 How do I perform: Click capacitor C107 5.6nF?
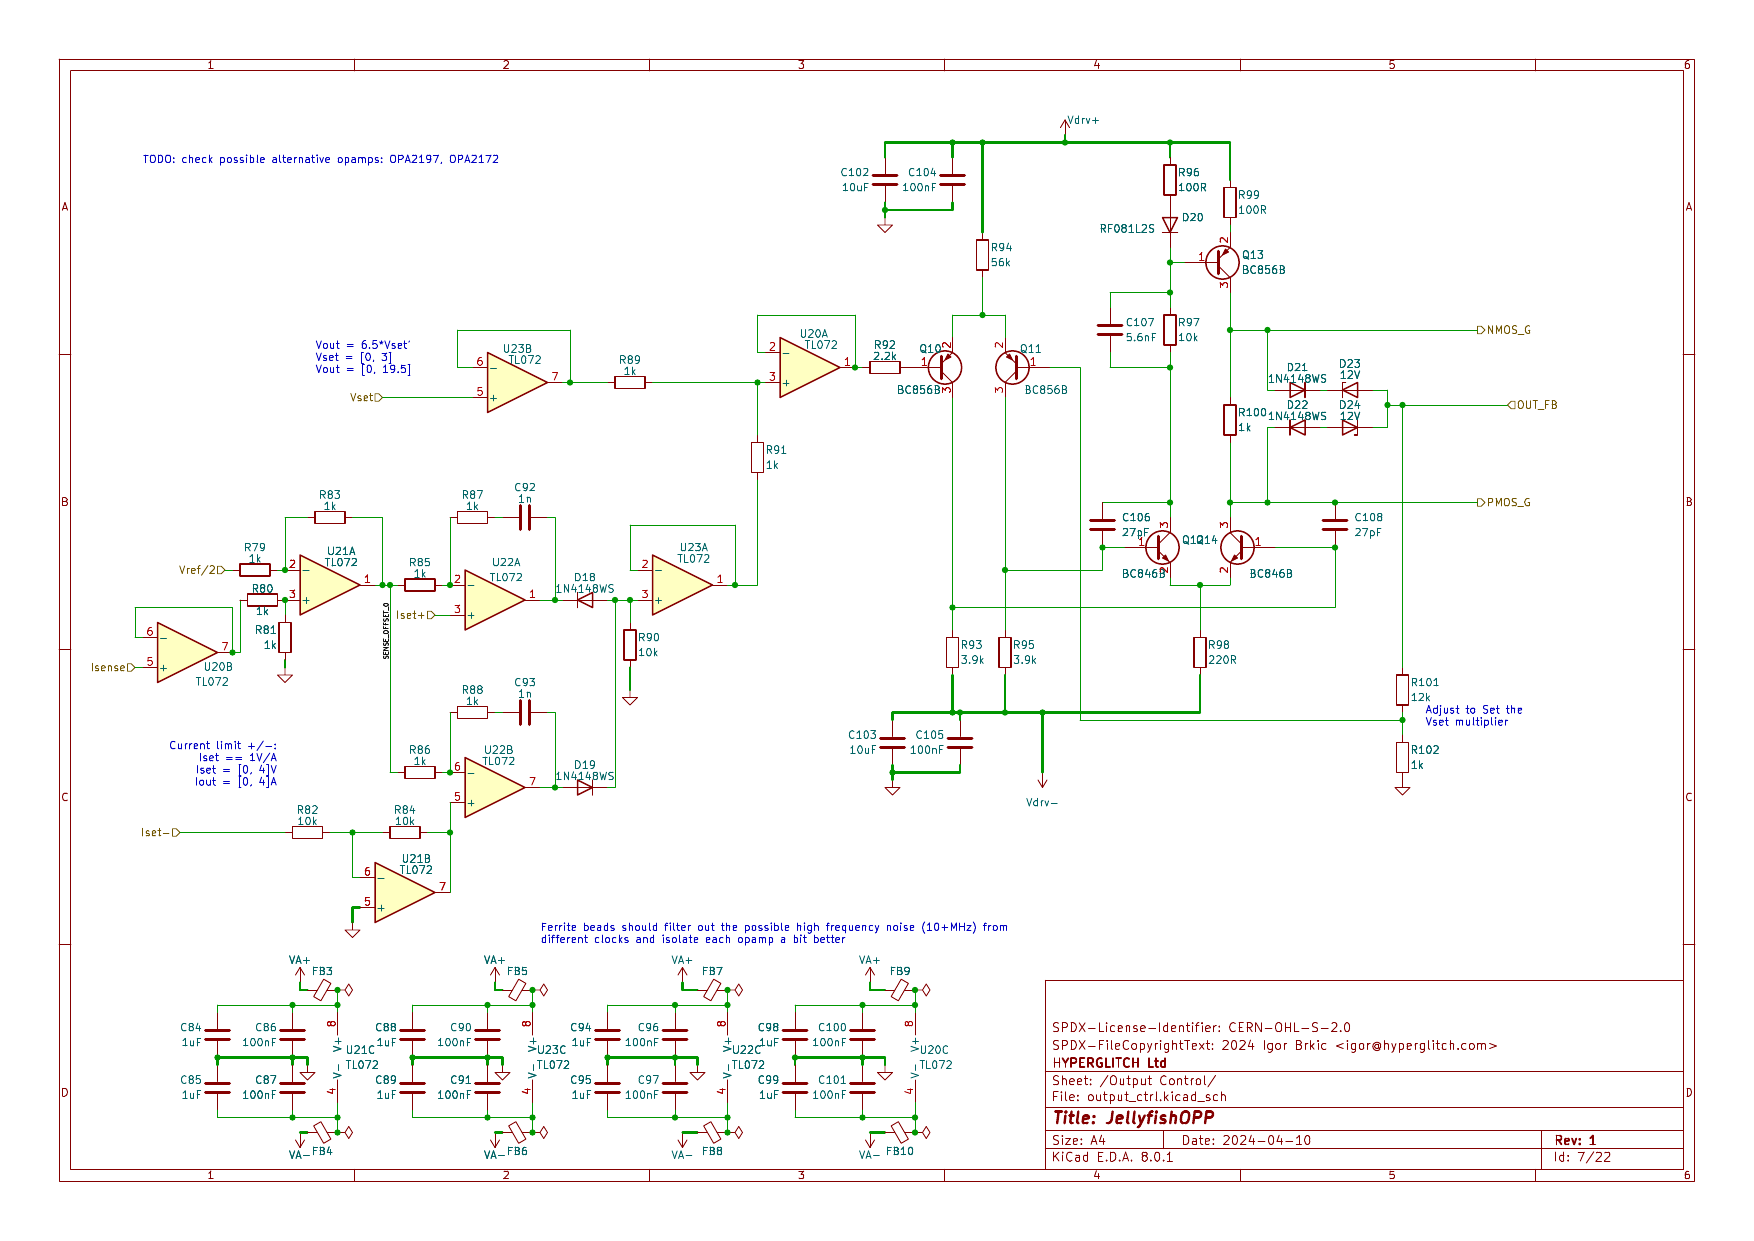click(1110, 329)
